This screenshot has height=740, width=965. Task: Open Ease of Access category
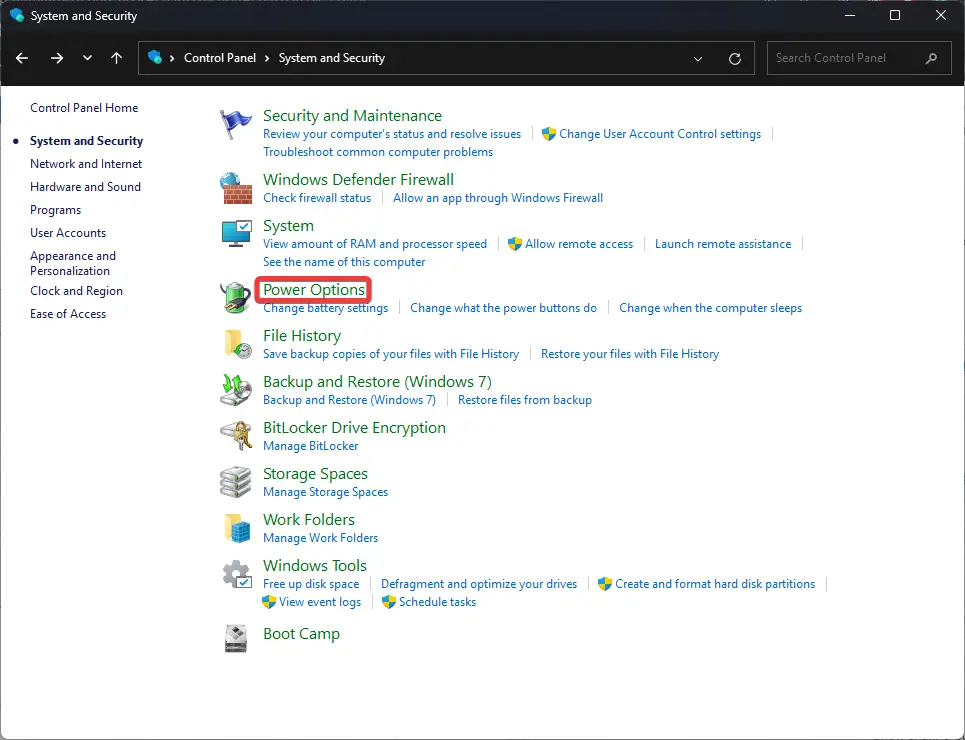[x=68, y=313]
